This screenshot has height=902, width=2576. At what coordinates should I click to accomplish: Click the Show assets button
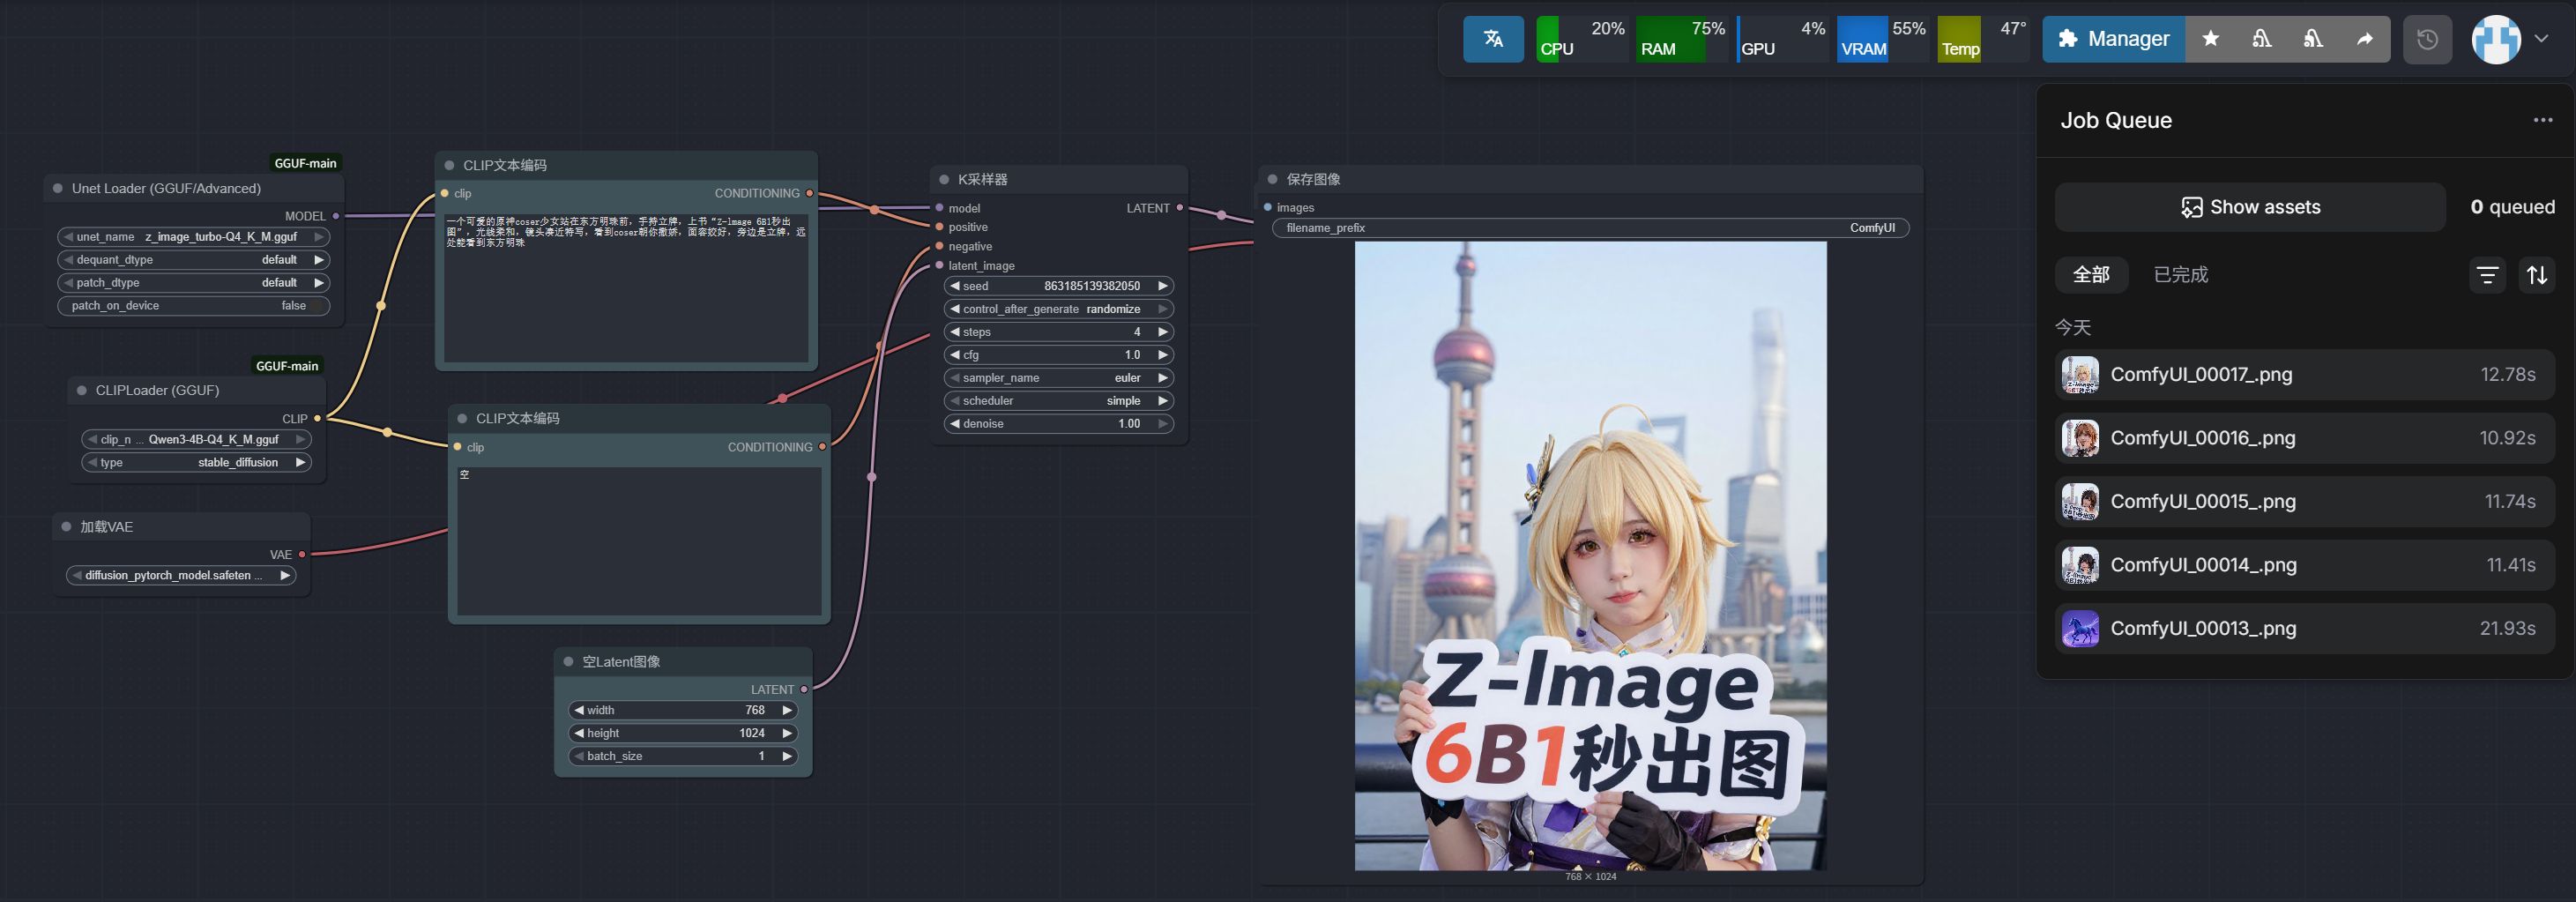pos(2250,207)
